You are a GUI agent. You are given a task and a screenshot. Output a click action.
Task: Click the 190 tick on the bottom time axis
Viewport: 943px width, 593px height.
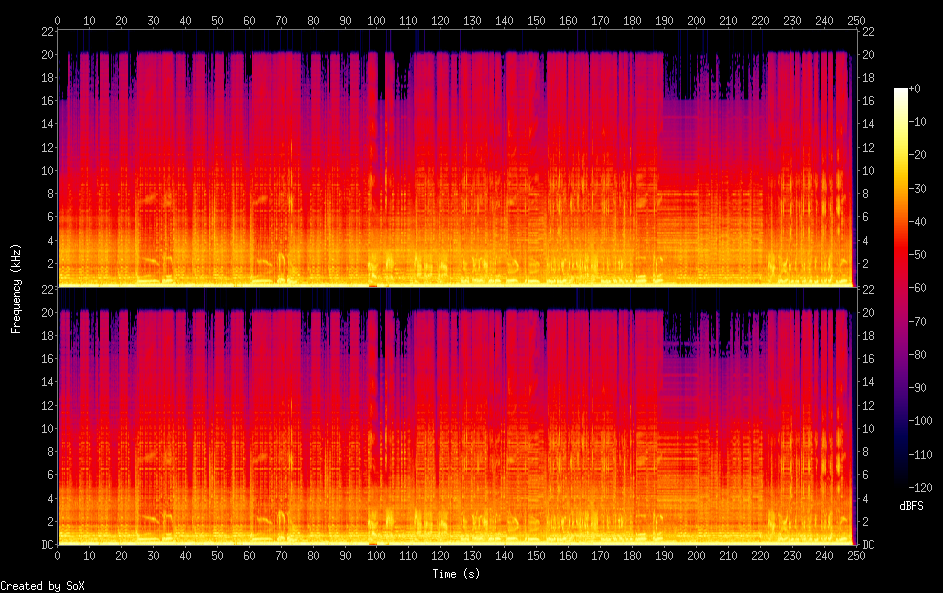click(x=663, y=557)
